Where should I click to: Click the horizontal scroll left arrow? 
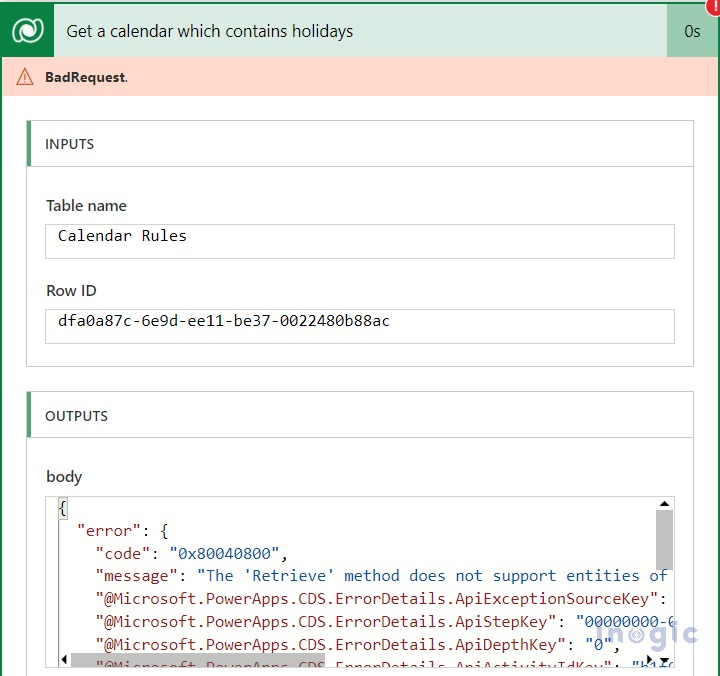(x=64, y=660)
